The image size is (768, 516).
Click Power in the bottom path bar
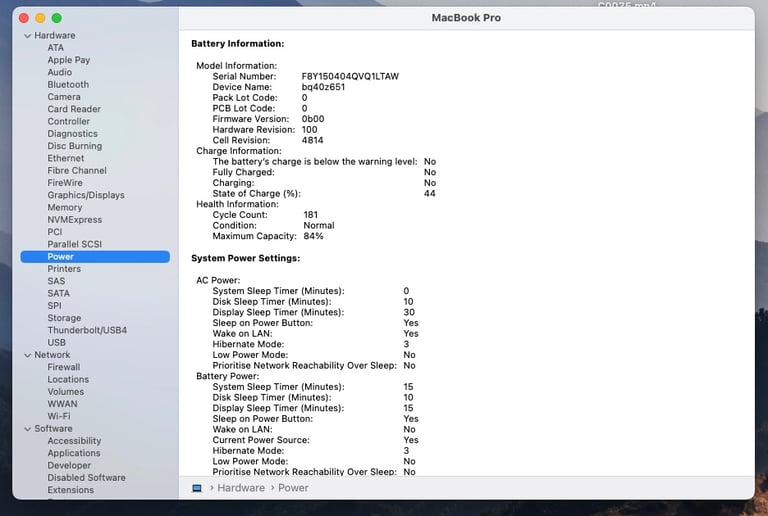pyautogui.click(x=293, y=488)
